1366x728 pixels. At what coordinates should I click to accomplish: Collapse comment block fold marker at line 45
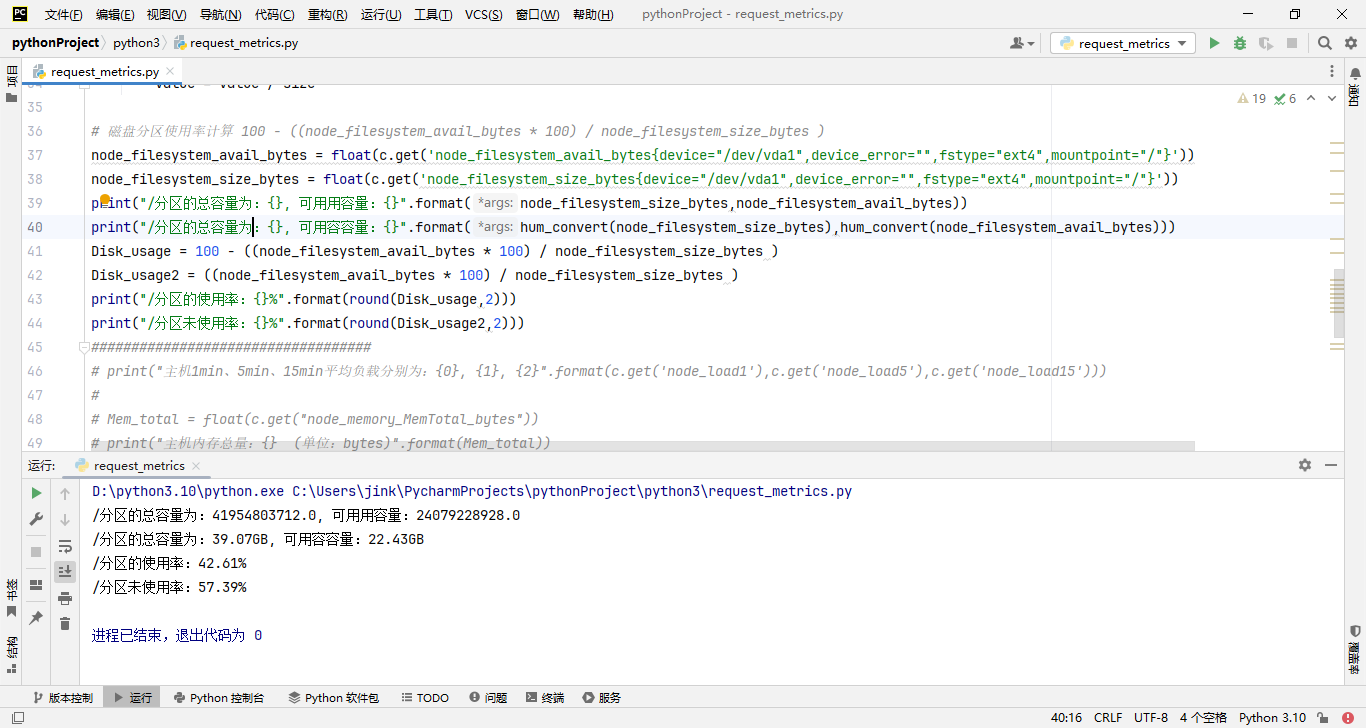(84, 347)
